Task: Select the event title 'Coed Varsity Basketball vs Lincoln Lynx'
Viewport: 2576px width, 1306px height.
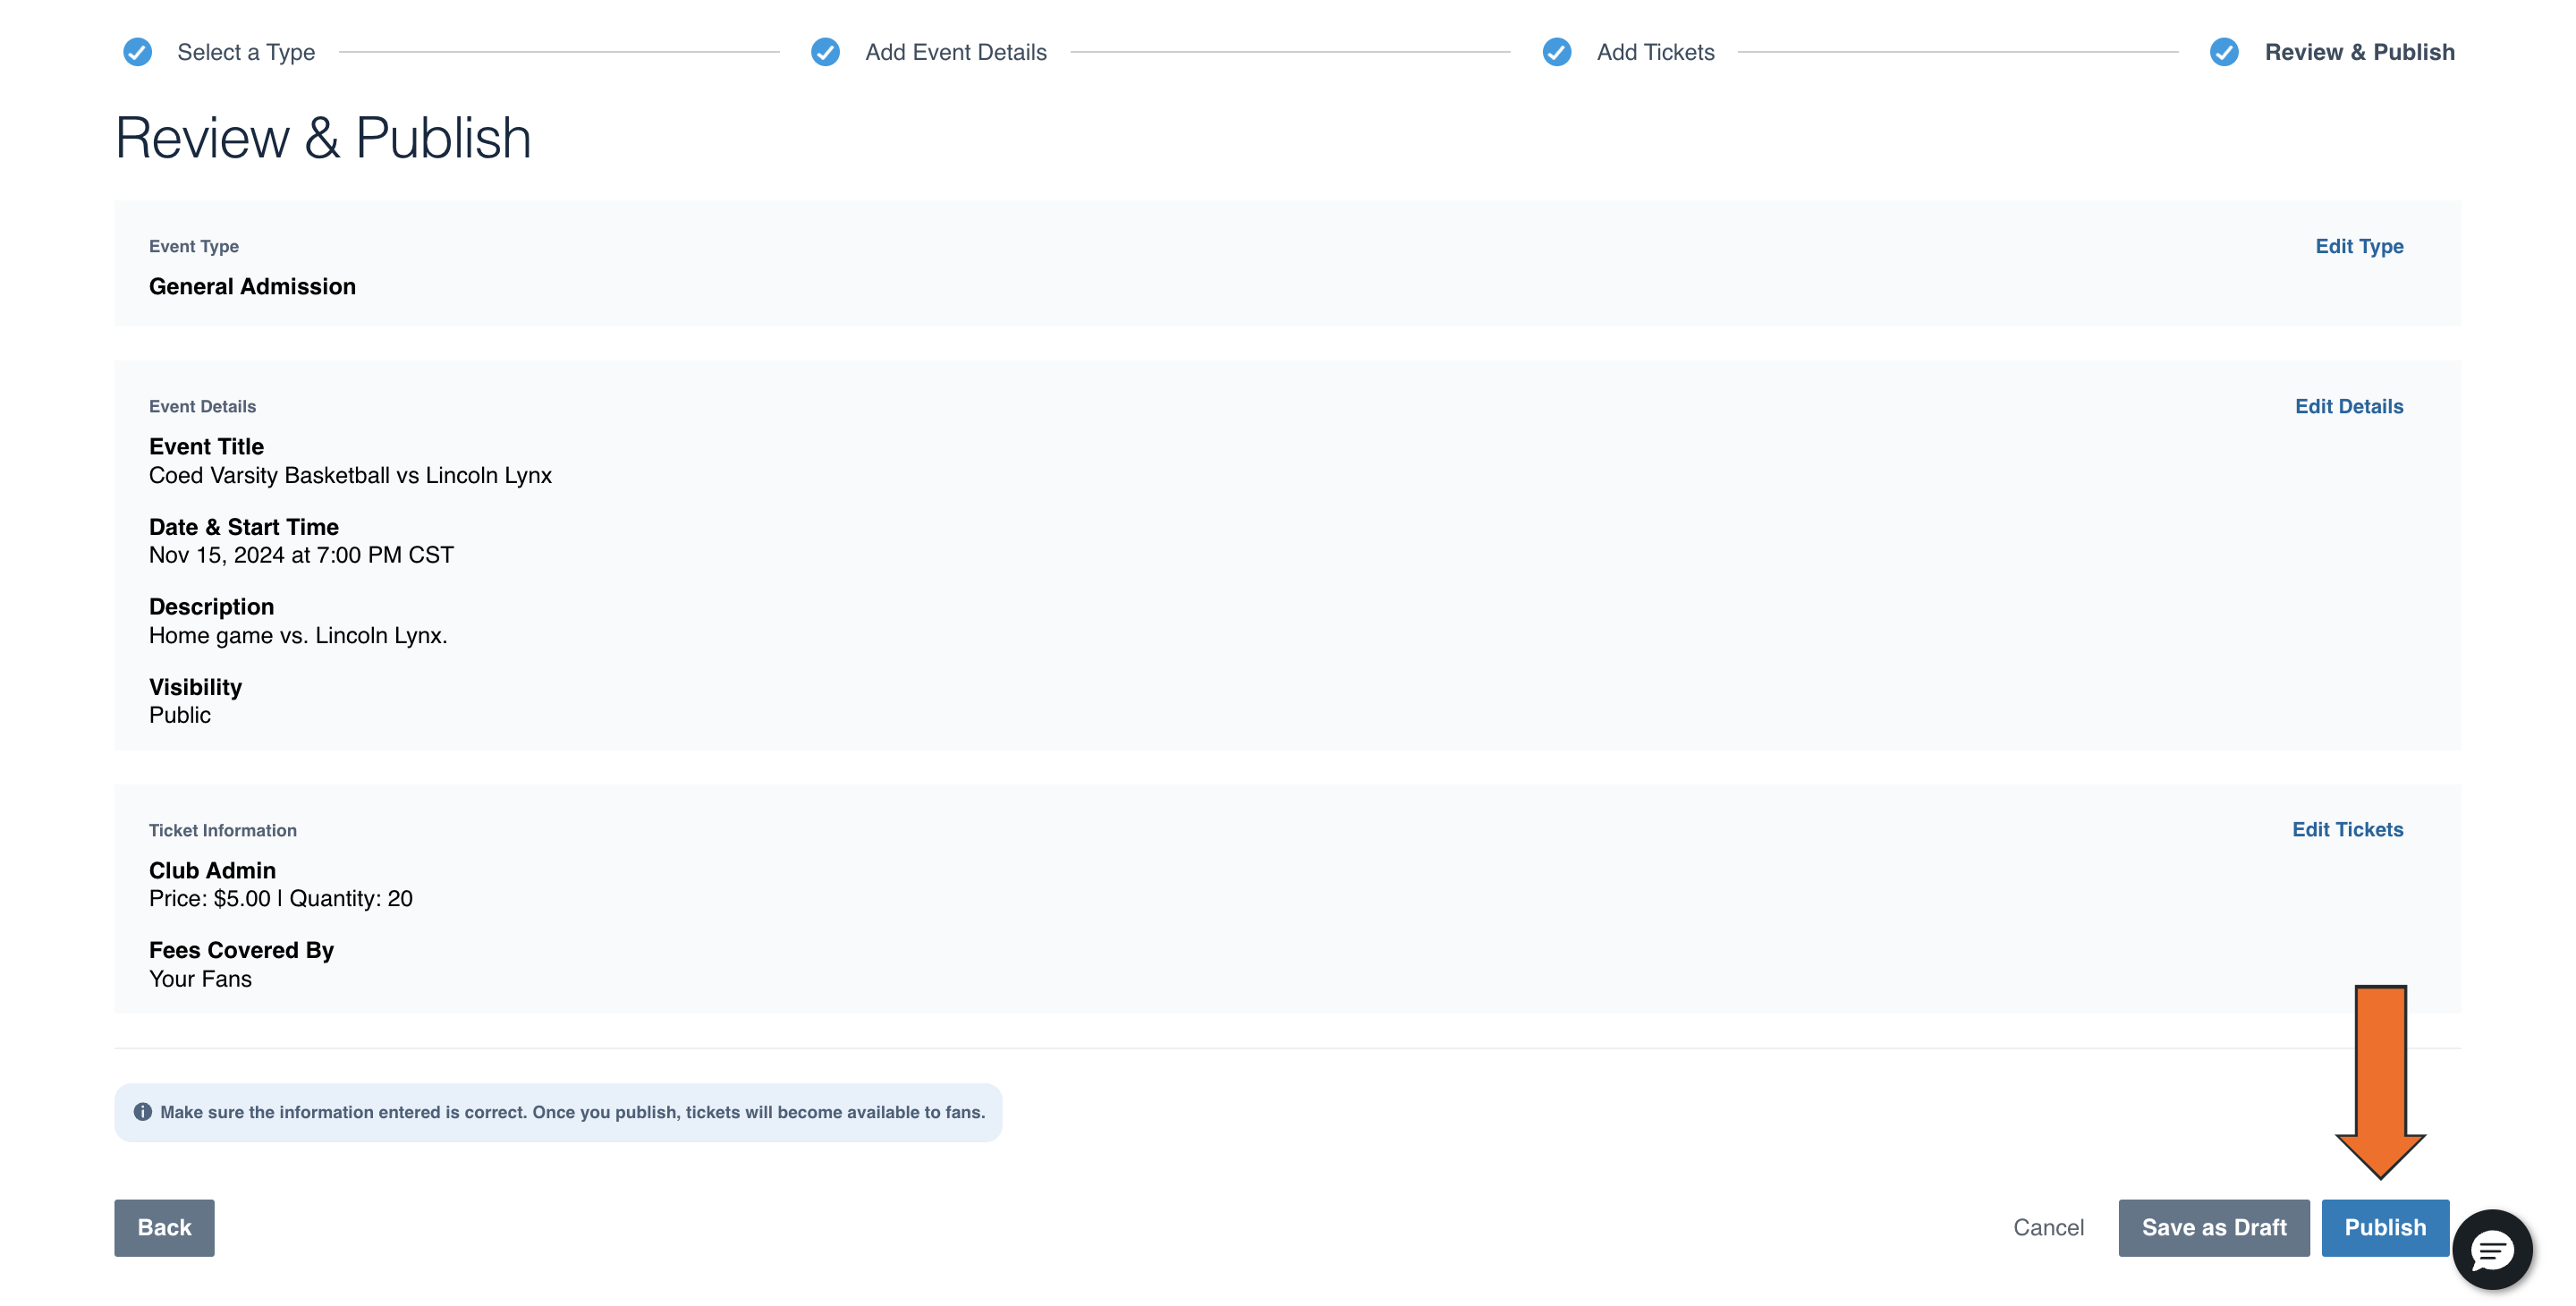Action: pos(350,475)
